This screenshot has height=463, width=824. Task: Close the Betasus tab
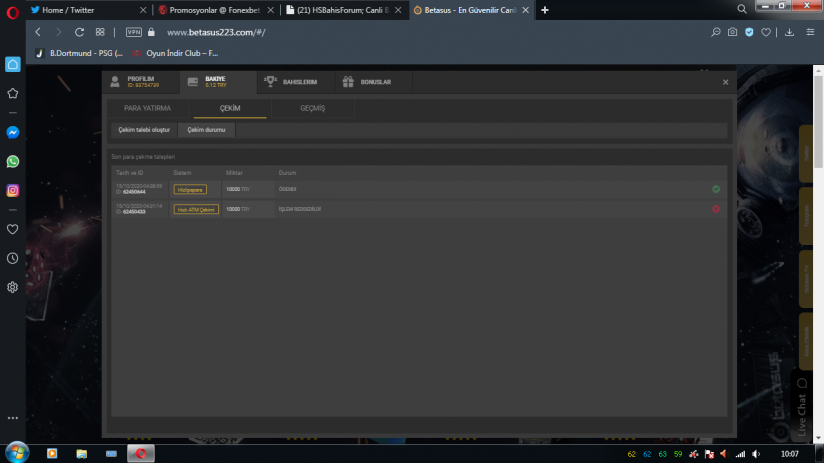point(526,10)
